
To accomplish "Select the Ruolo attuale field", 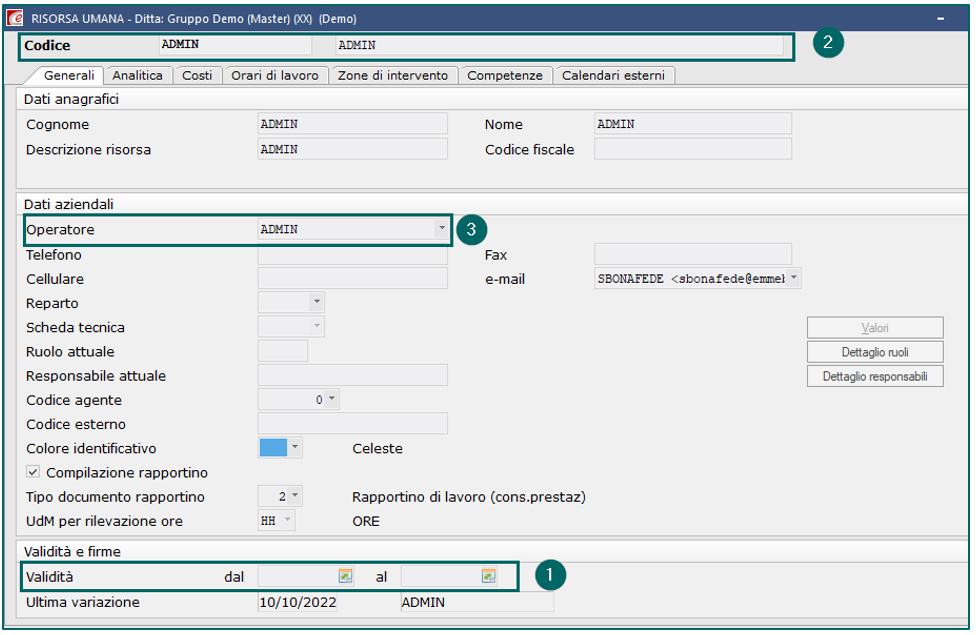I will (x=283, y=351).
